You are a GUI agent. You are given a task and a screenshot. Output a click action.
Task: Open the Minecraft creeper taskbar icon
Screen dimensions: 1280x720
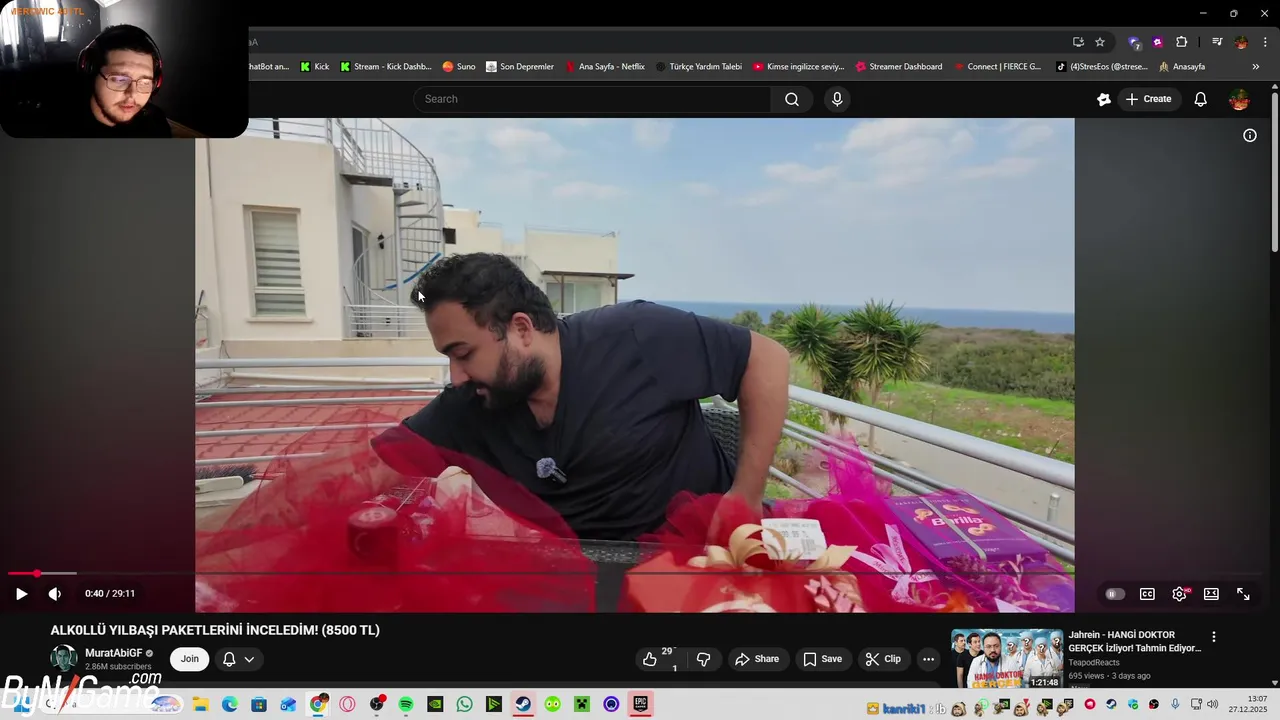click(x=582, y=705)
